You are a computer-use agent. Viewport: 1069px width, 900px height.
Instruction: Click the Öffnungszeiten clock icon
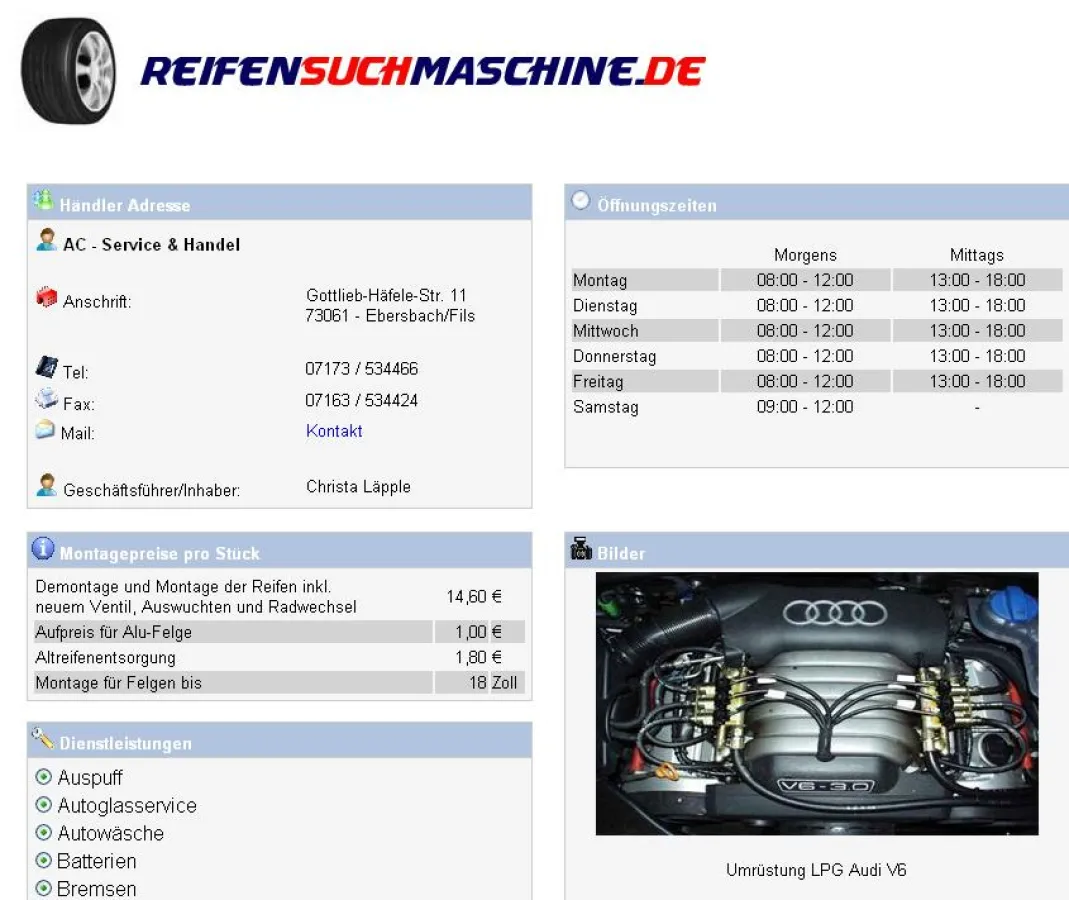click(x=580, y=201)
